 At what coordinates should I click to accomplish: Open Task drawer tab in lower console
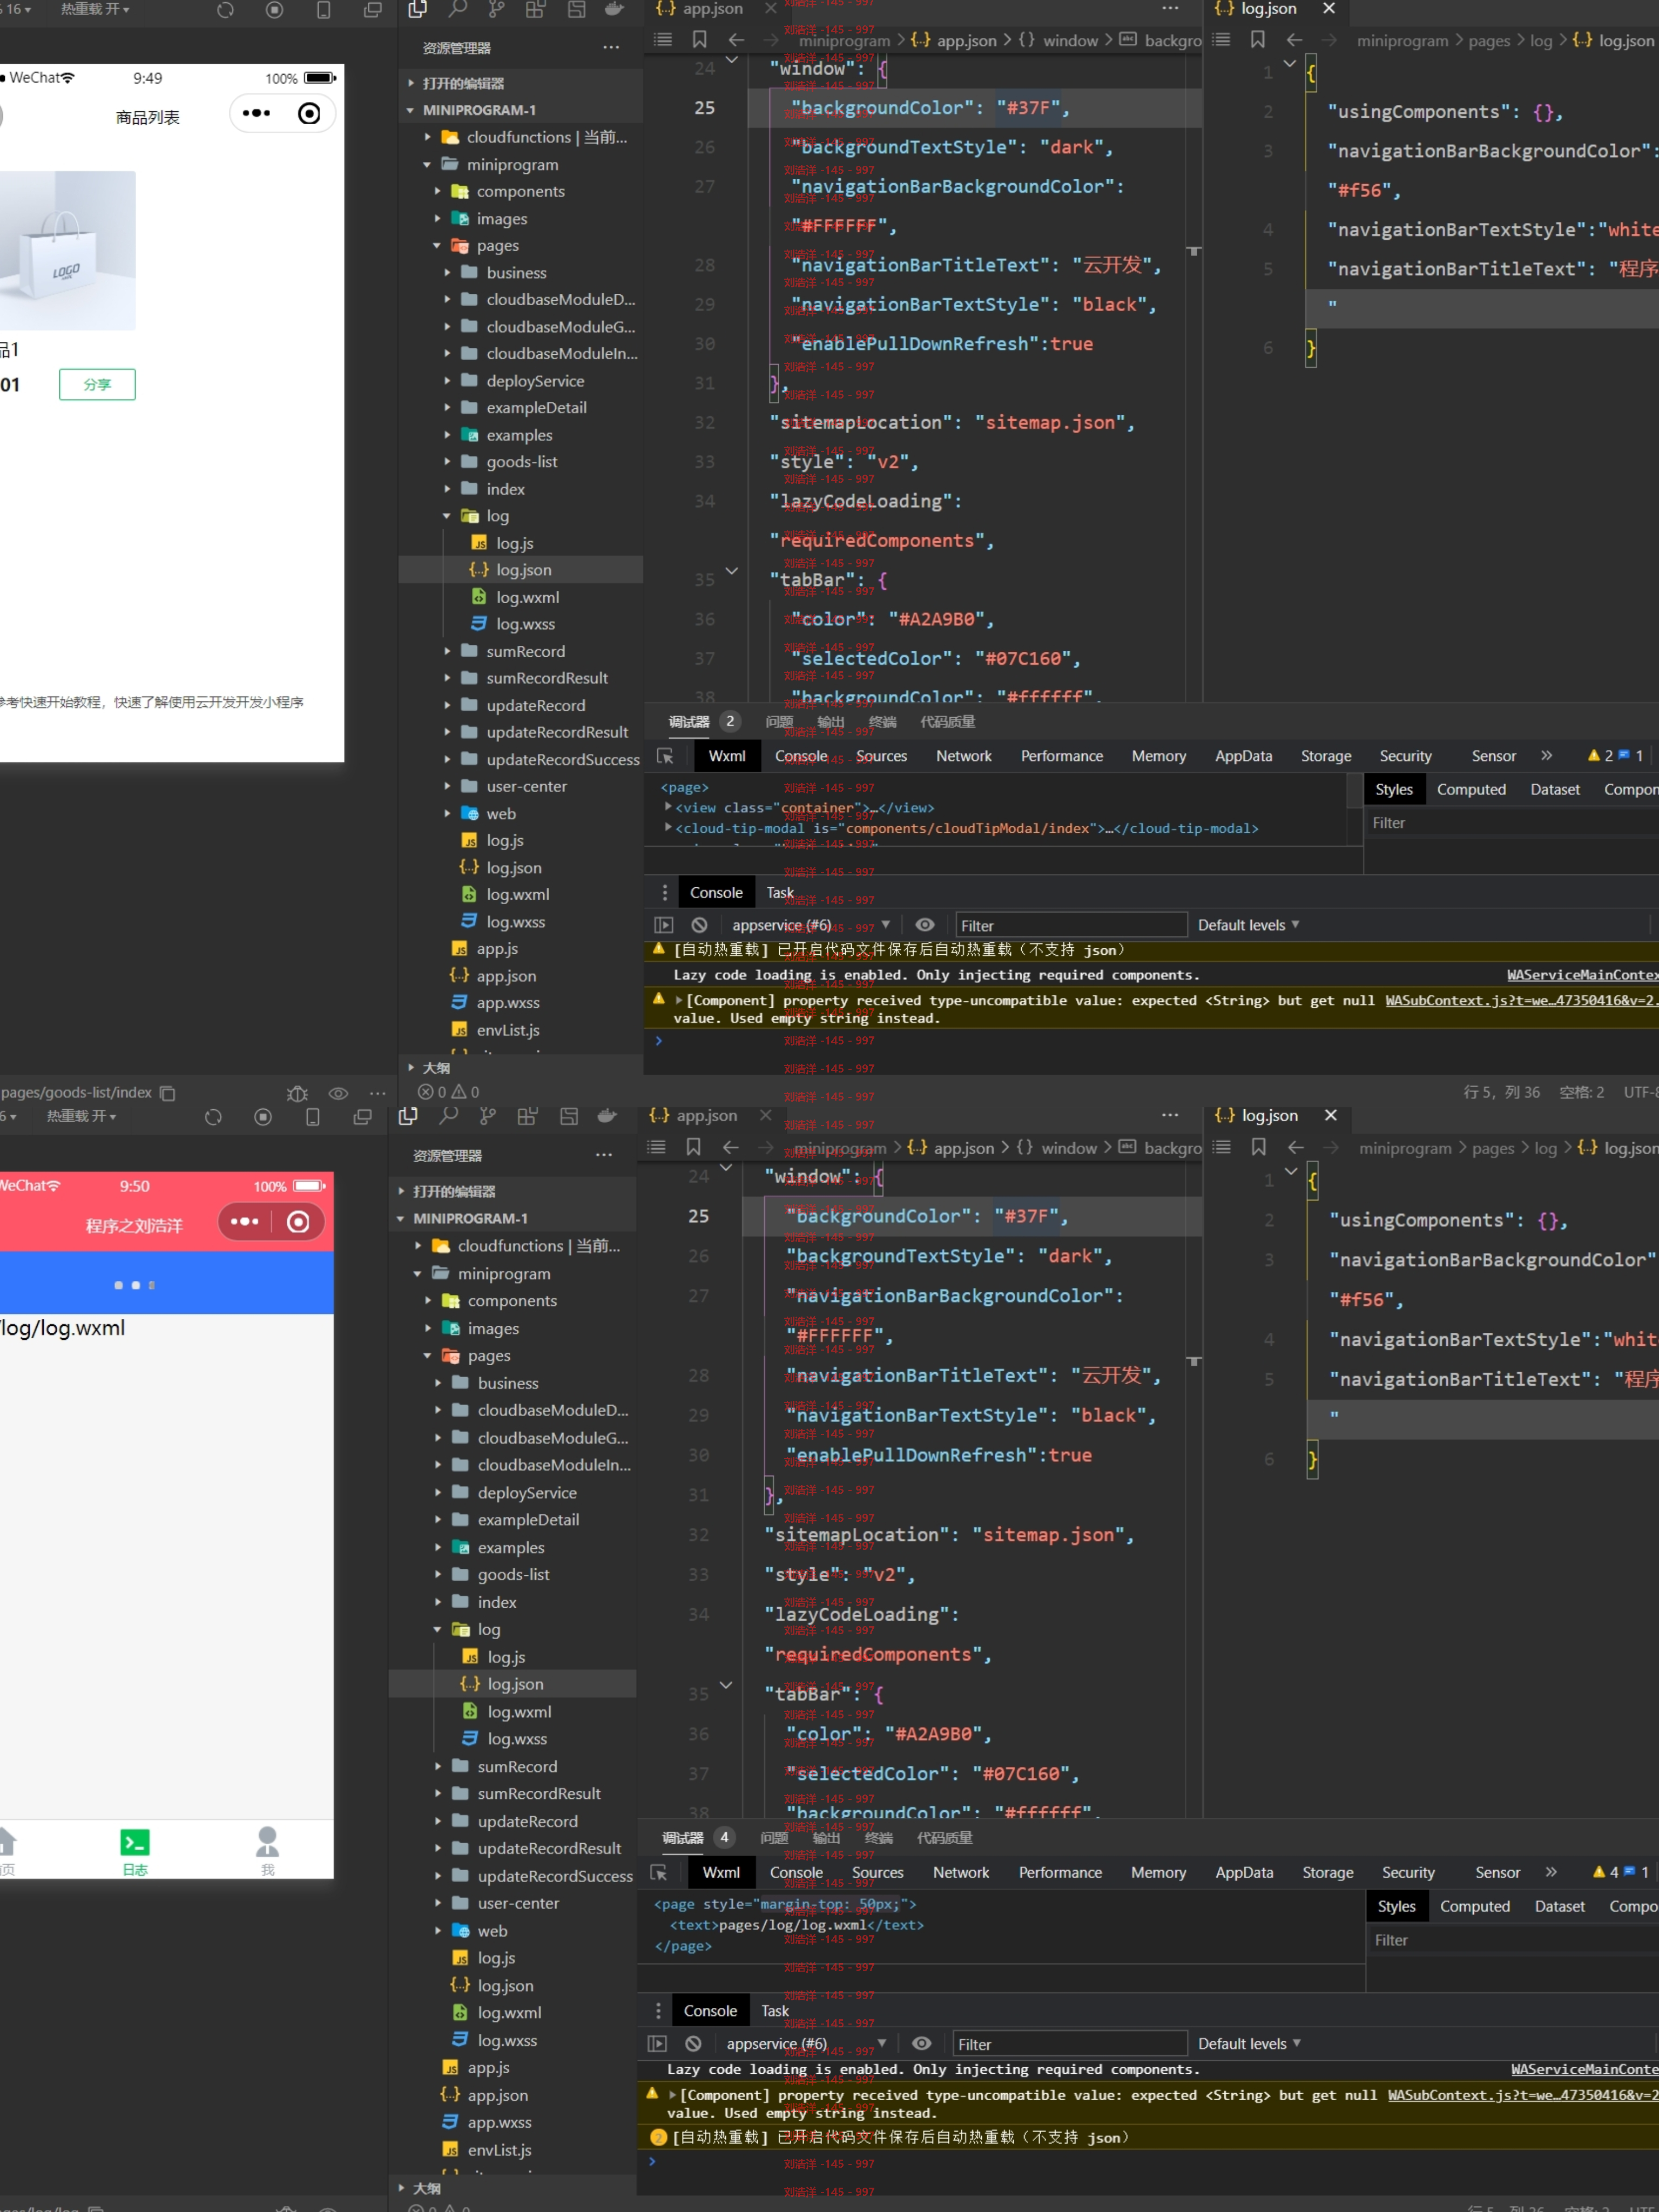pyautogui.click(x=775, y=2010)
